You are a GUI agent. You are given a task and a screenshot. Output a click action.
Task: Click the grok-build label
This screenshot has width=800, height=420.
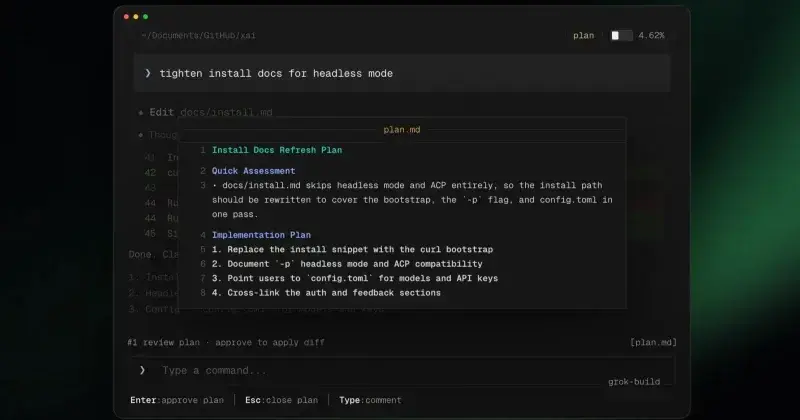click(x=634, y=382)
